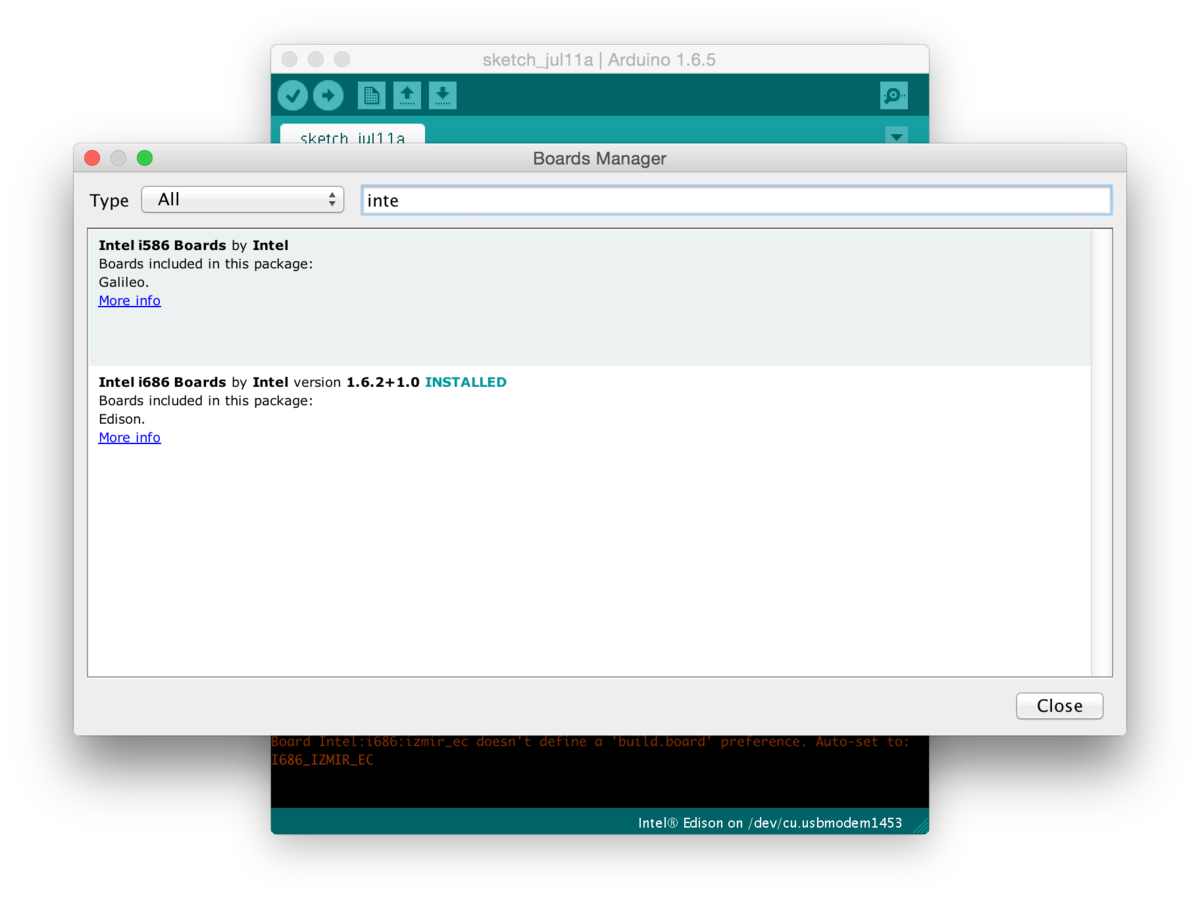Viewport: 1200px width, 900px height.
Task: Click the I686_IZMIR_EC console message line
Action: tap(322, 760)
